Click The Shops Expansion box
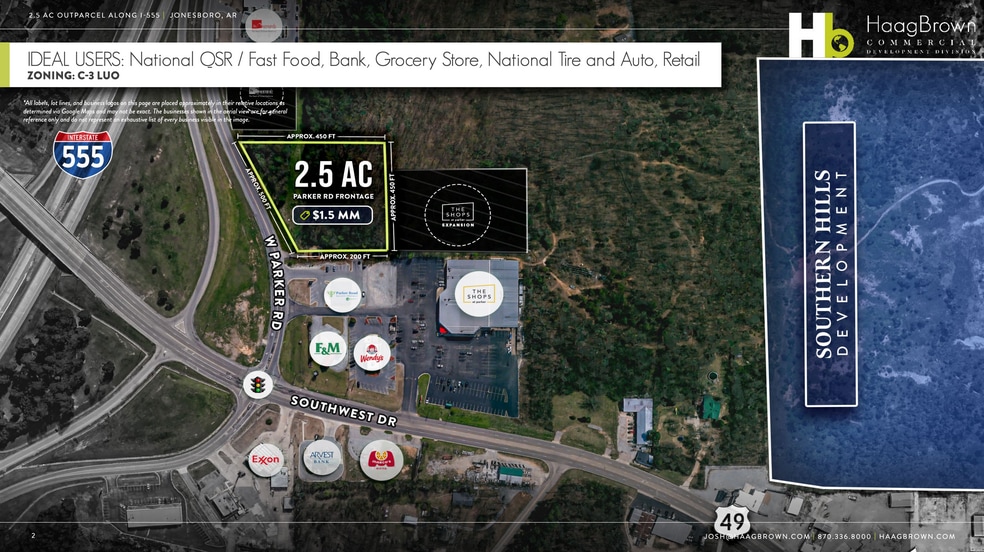The width and height of the screenshot is (984, 552). (459, 211)
